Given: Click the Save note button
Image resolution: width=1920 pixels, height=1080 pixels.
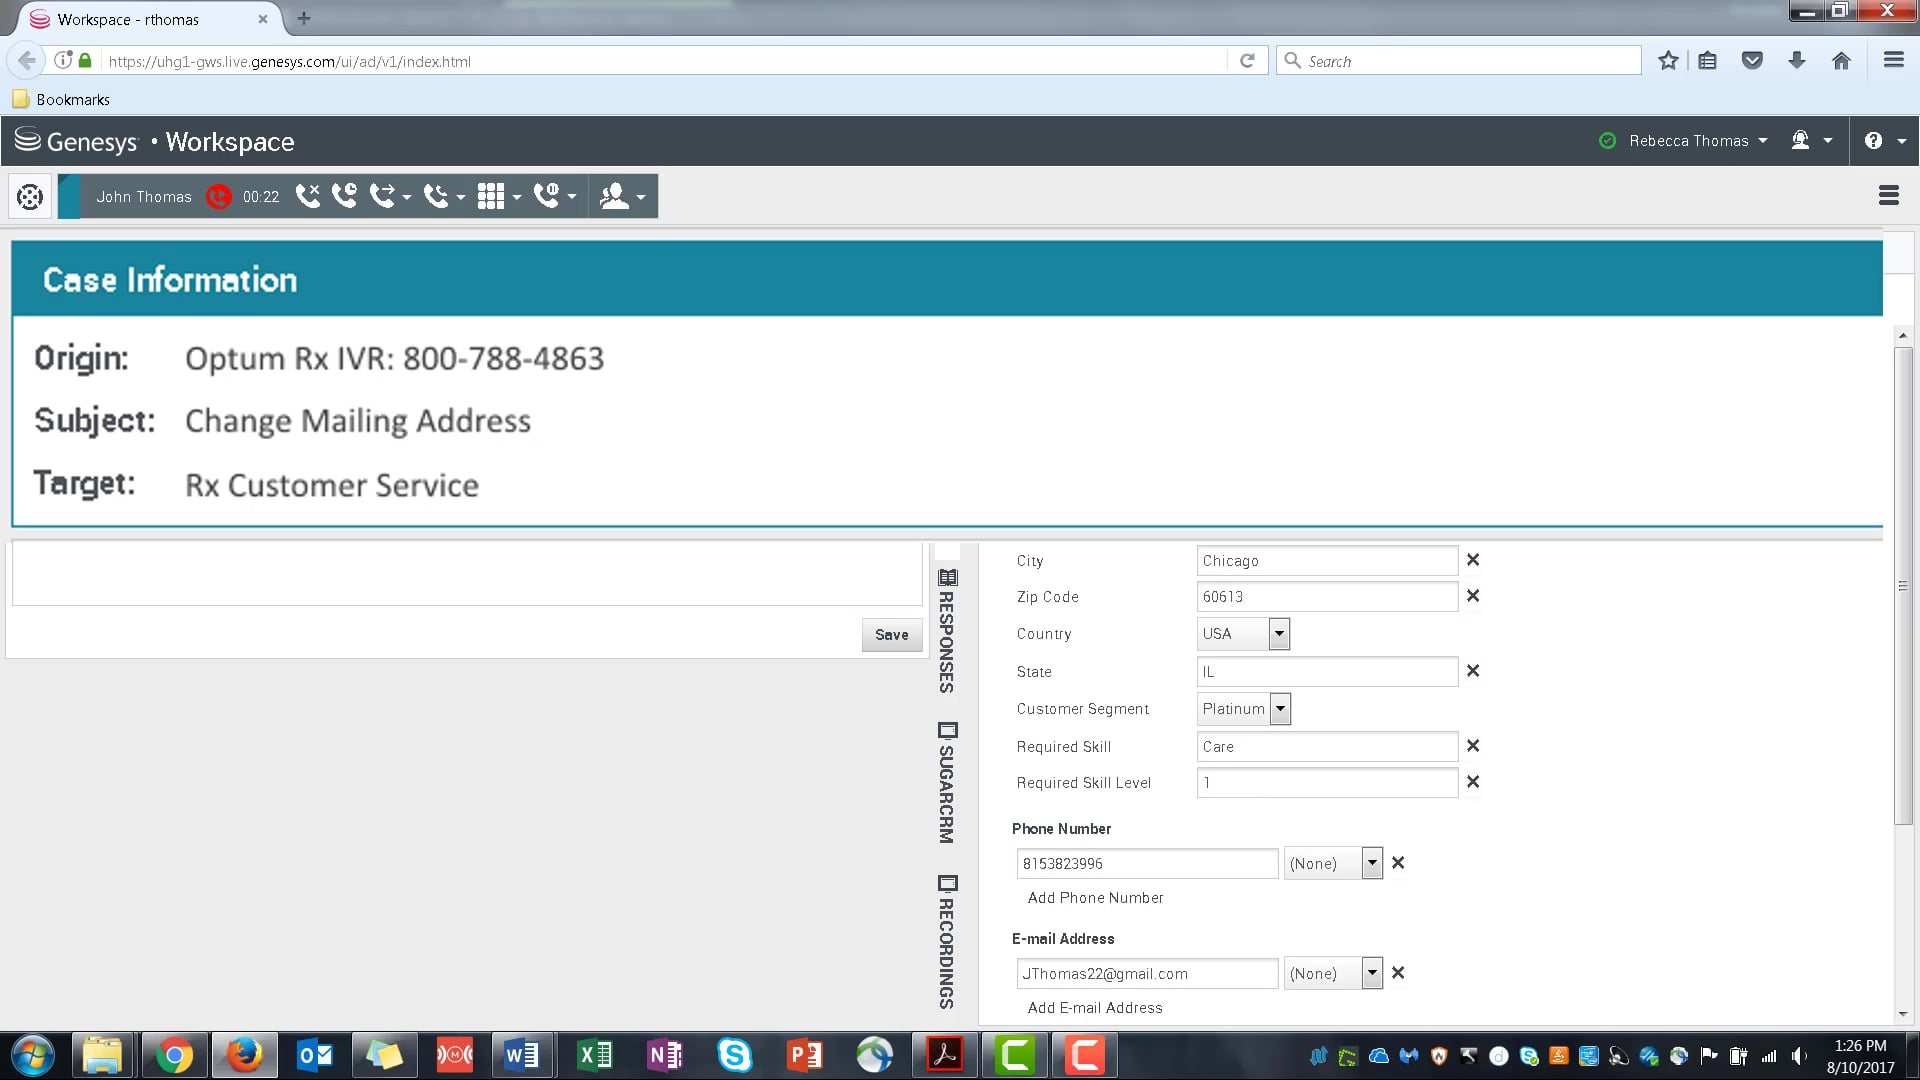Looking at the screenshot, I should [891, 635].
